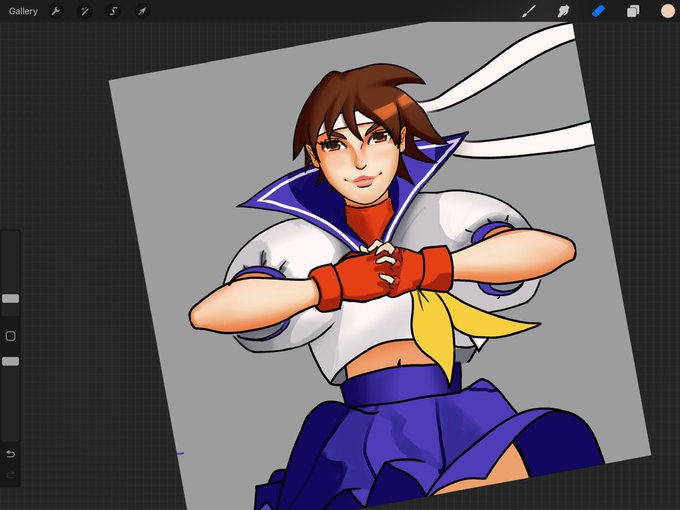This screenshot has height=510, width=680.
Task: Redo the last undone stroke
Action: (10, 475)
